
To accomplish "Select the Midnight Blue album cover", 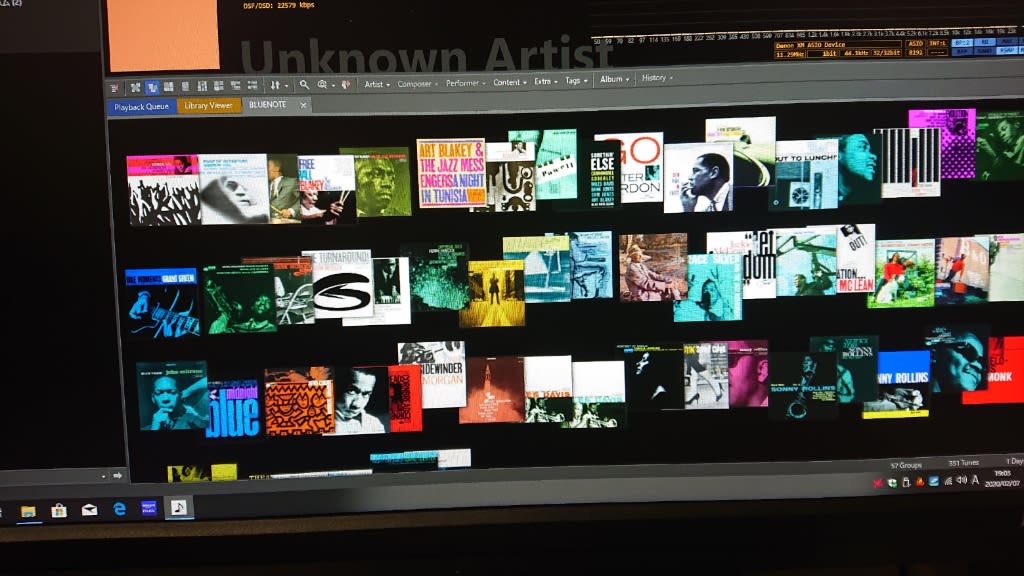I will tap(233, 409).
